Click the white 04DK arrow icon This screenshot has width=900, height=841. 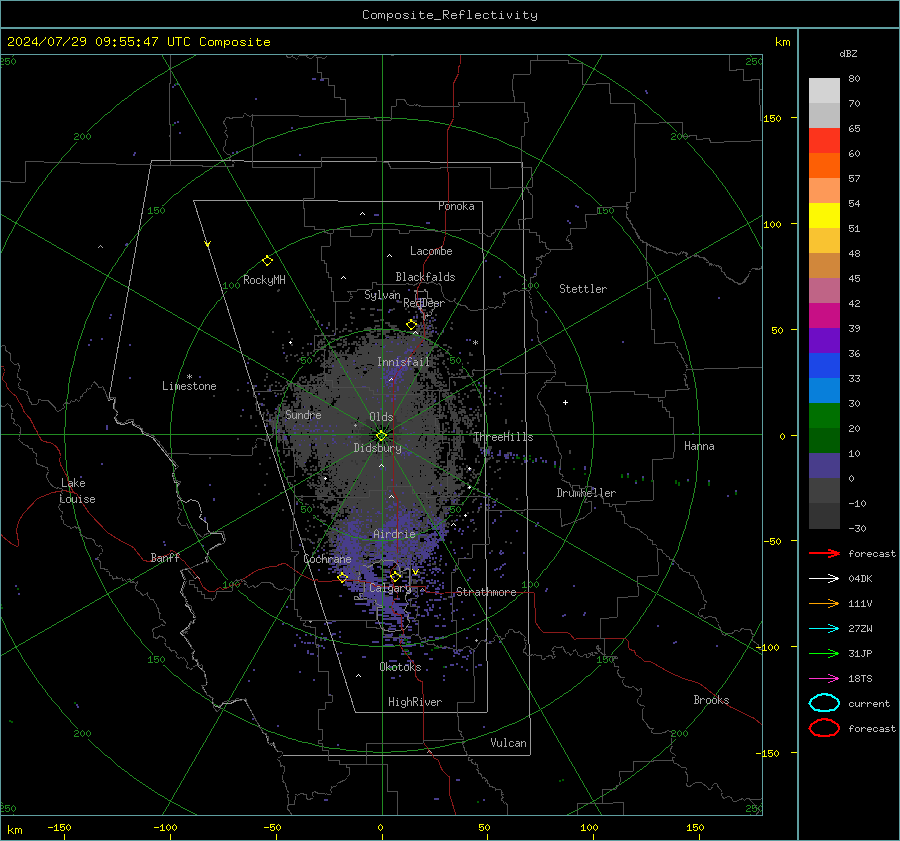point(824,578)
